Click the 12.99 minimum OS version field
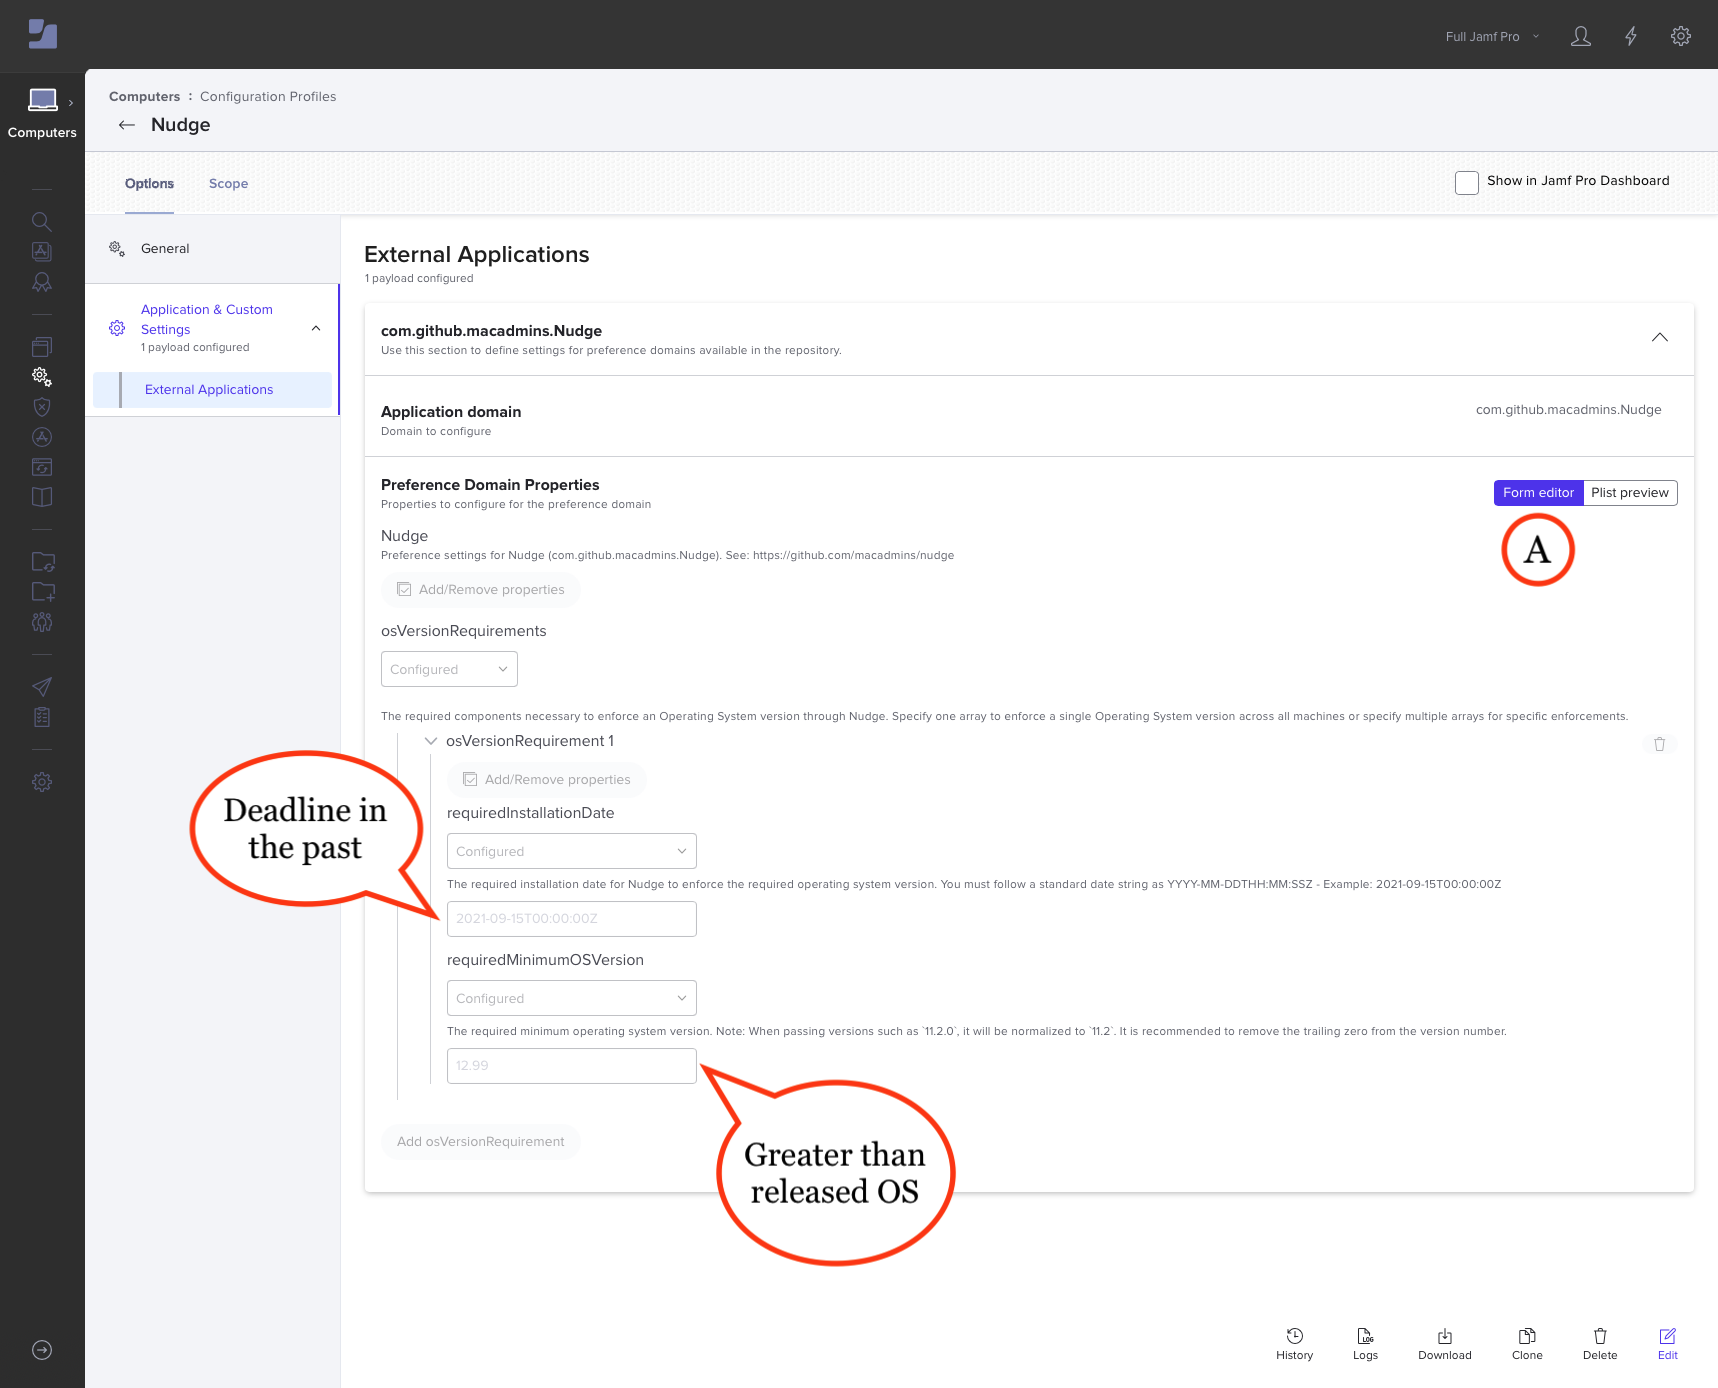 572,1066
